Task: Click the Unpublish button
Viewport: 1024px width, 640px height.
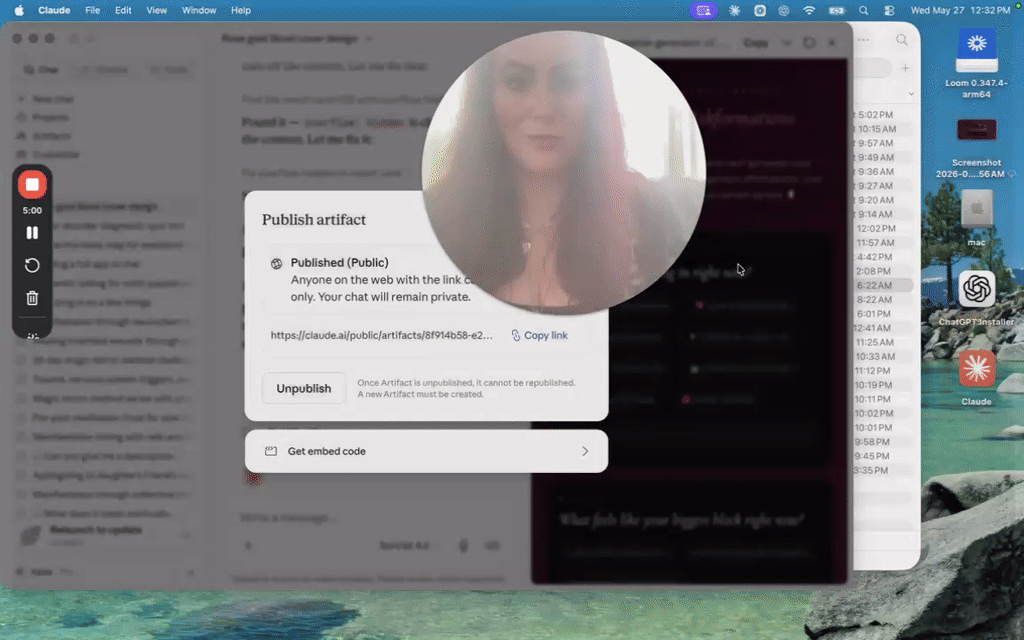Action: (304, 389)
